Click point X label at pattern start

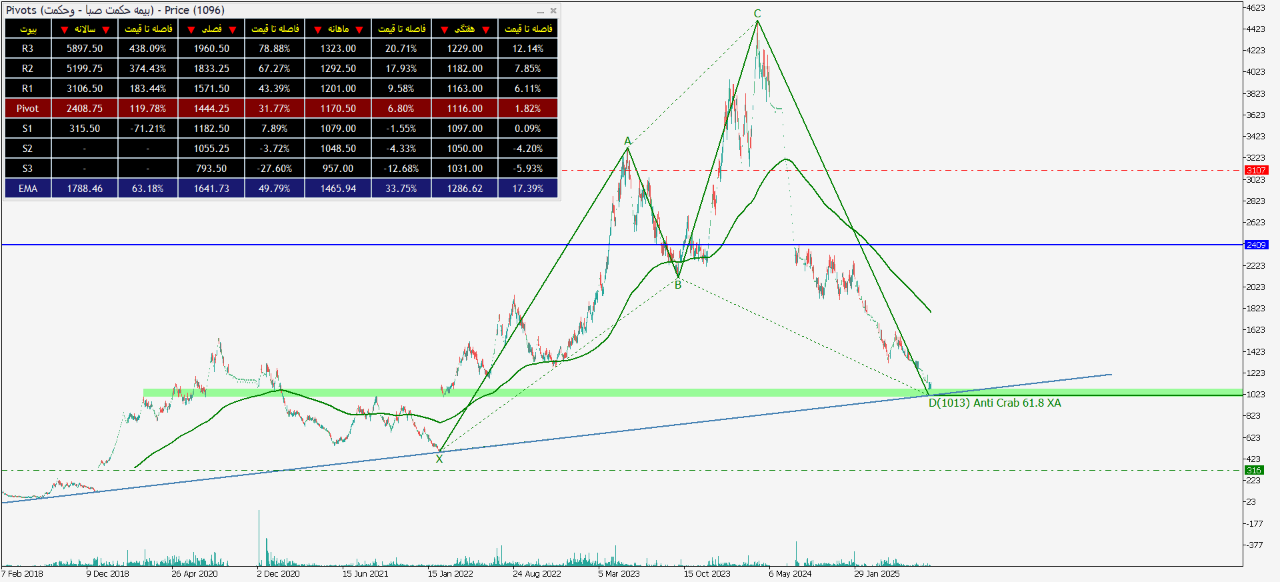point(439,459)
